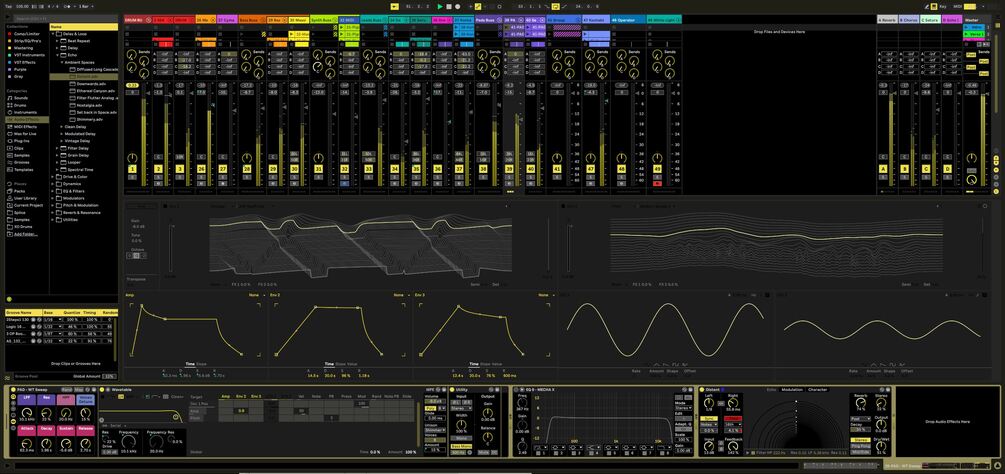Expand the Drive & Color folder
The image size is (1005, 474).
click(53, 177)
